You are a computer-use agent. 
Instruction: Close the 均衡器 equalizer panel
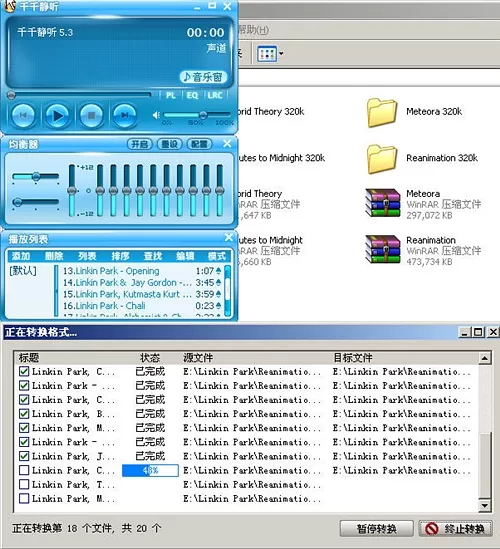click(227, 144)
